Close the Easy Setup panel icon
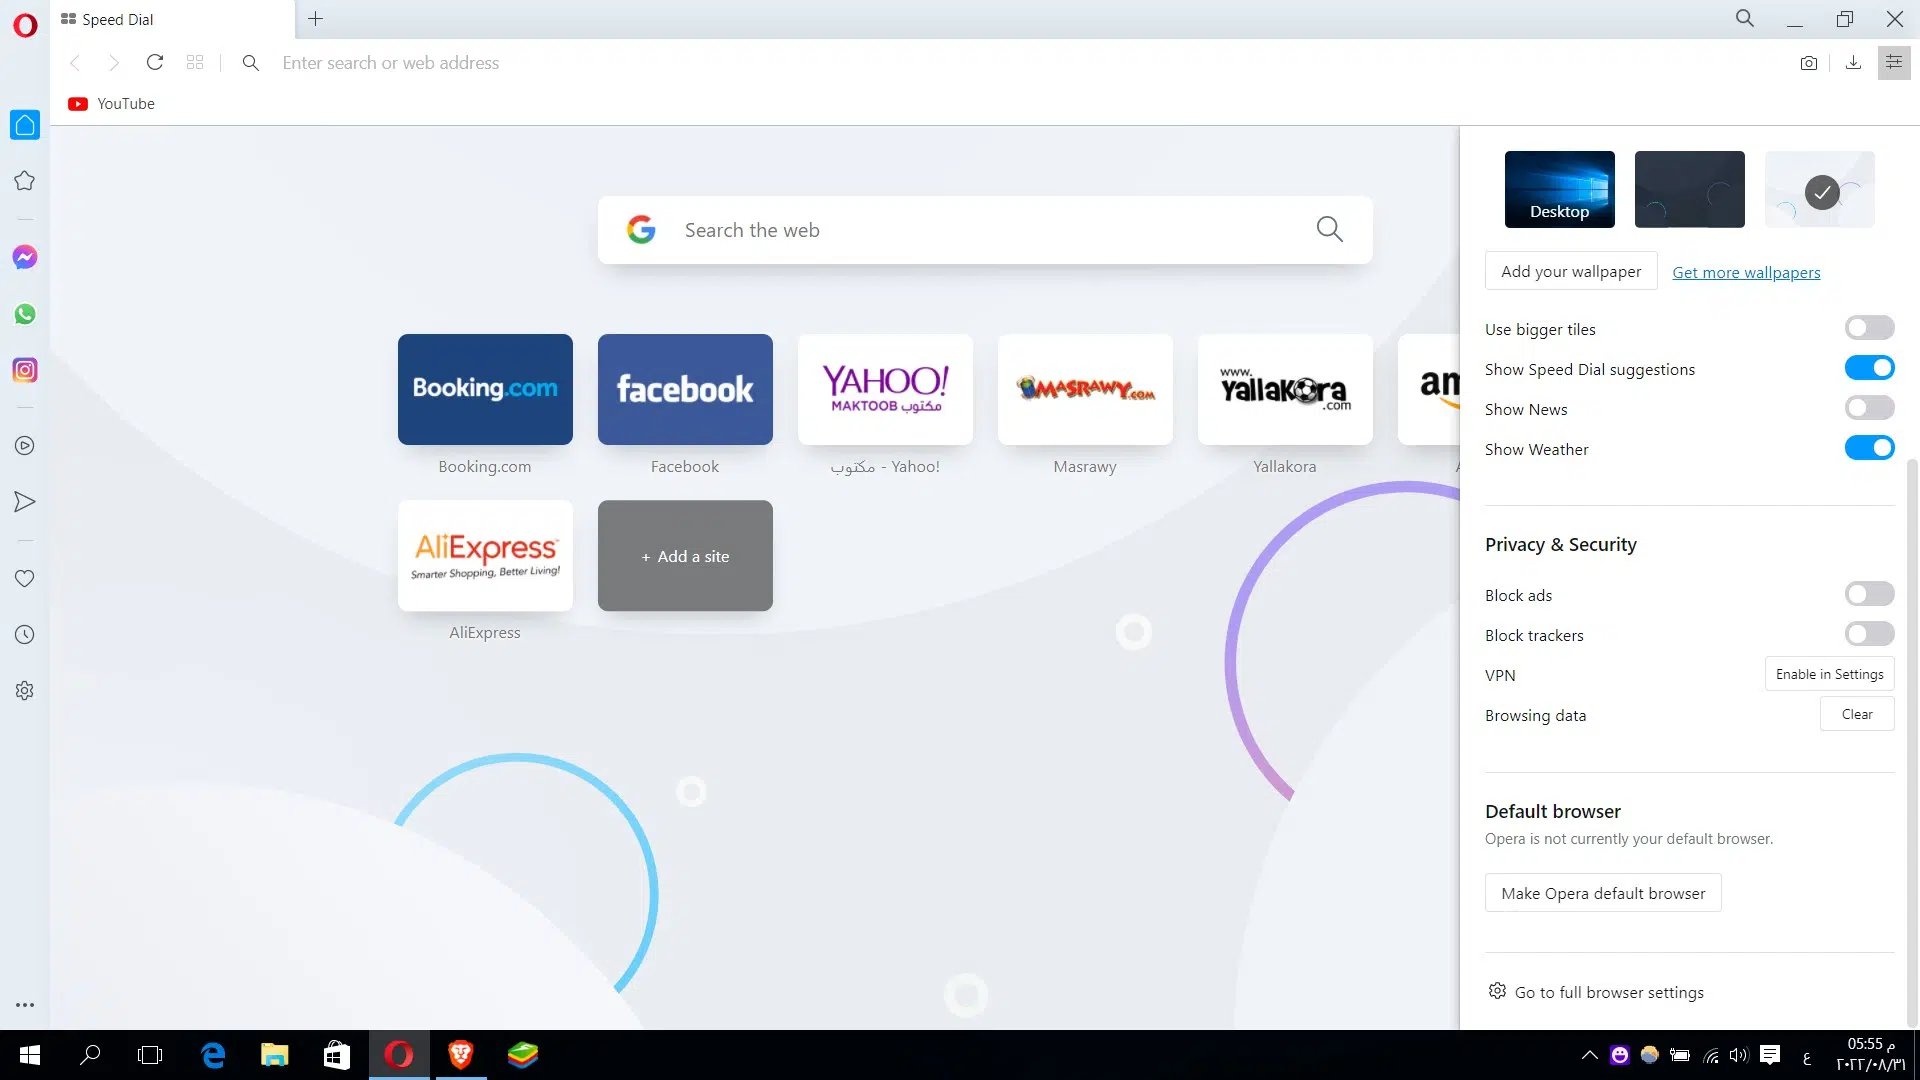The height and width of the screenshot is (1080, 1920). [x=1894, y=63]
